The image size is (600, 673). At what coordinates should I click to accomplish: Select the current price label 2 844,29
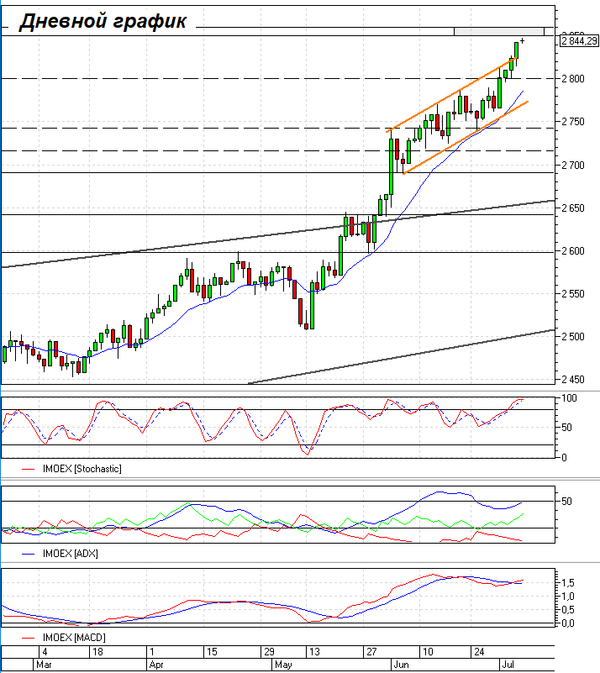tap(579, 41)
